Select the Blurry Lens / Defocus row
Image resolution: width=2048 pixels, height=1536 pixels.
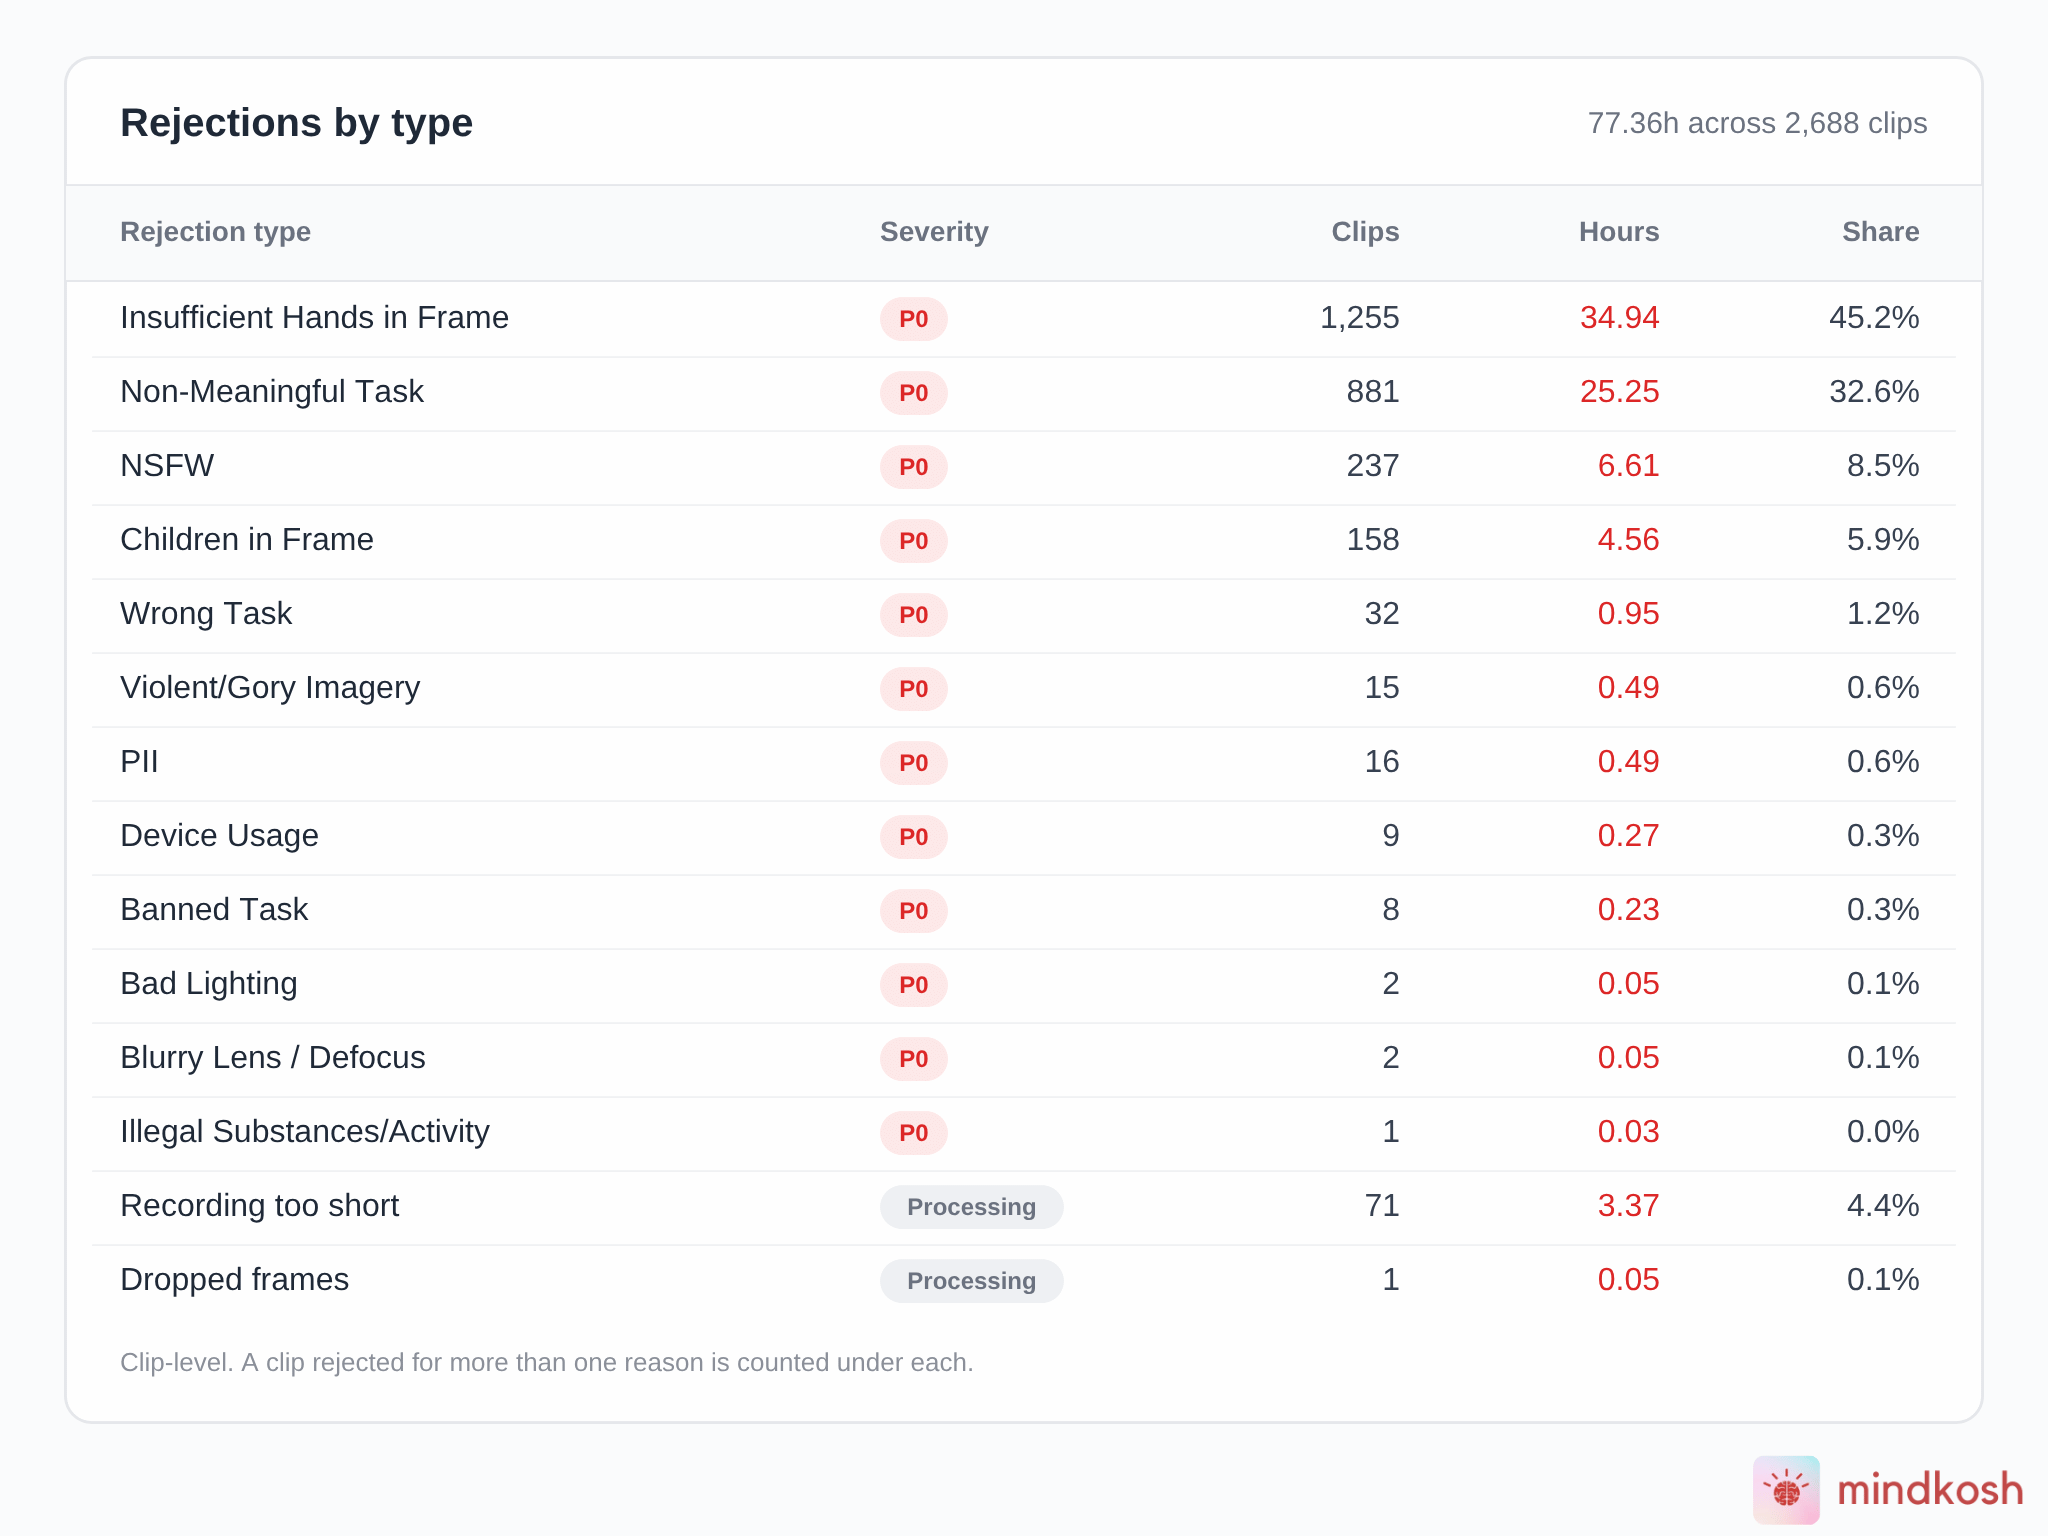coord(1024,1059)
